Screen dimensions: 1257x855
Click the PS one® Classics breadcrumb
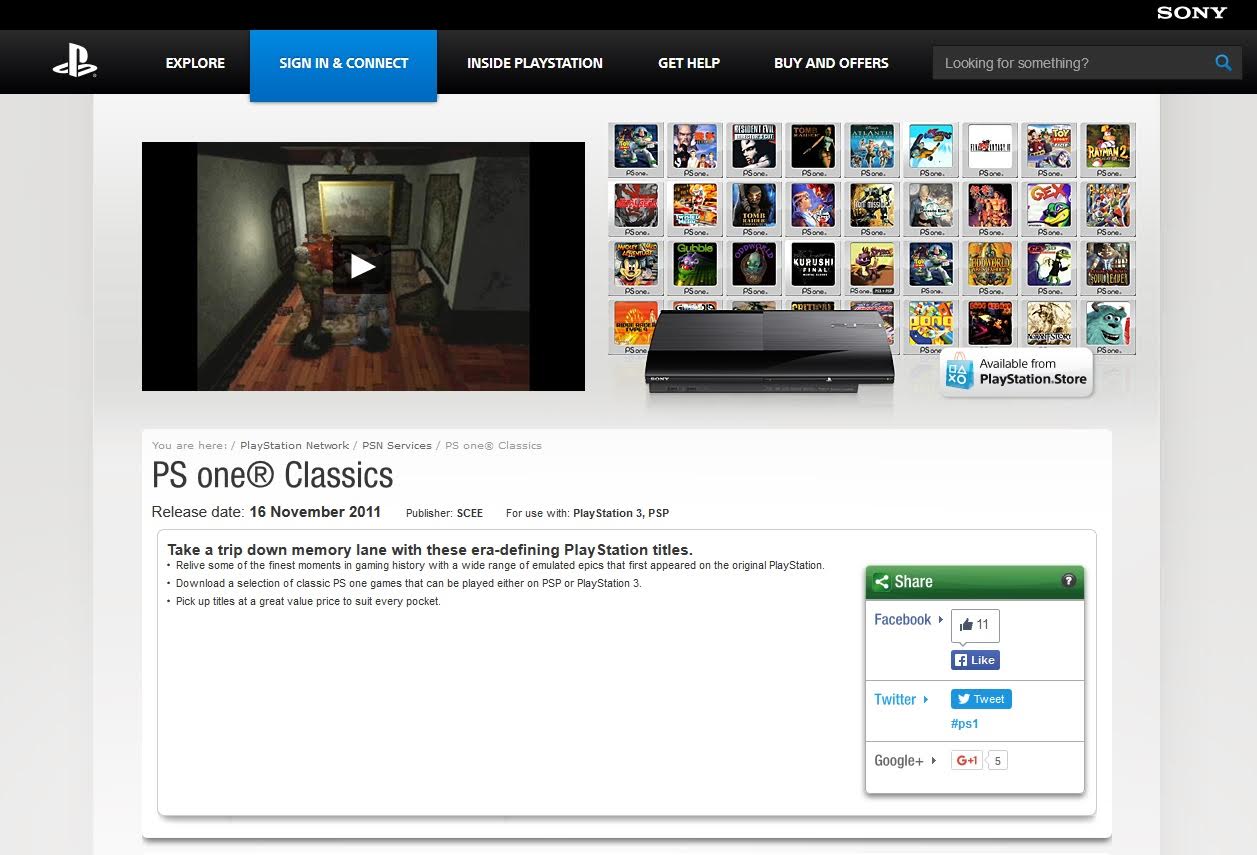pyautogui.click(x=493, y=445)
